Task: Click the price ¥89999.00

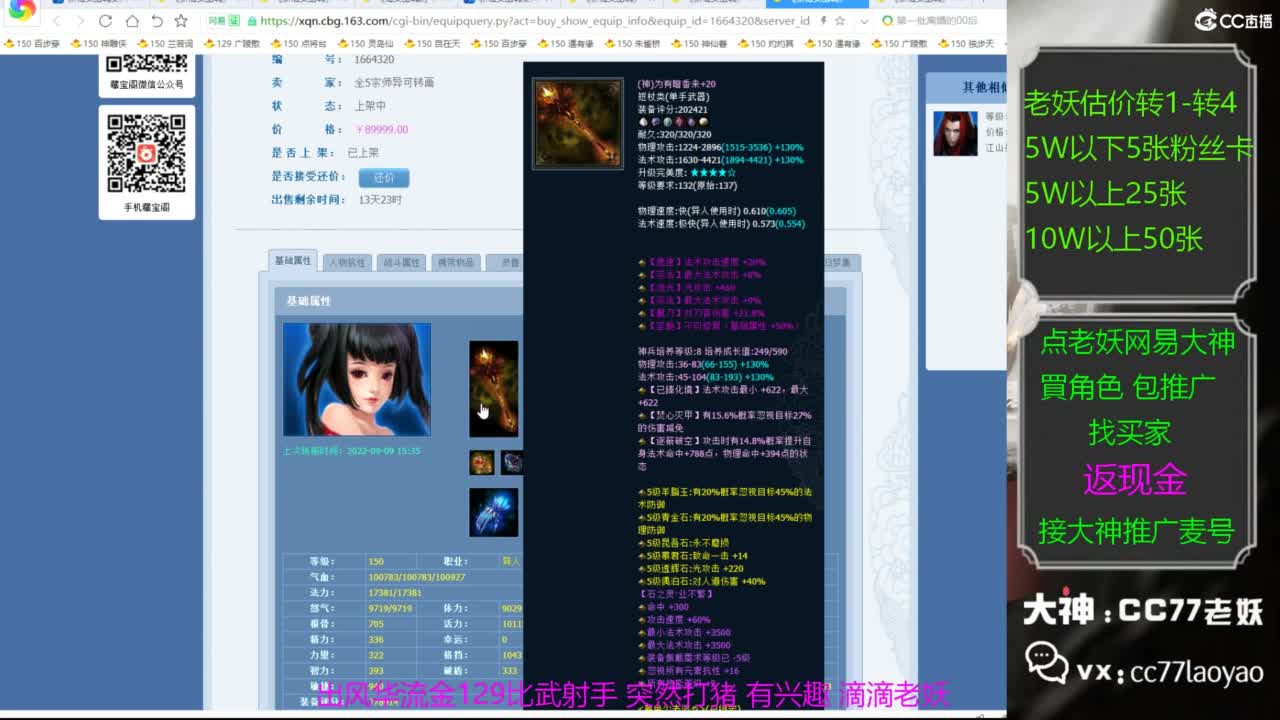Action: (x=381, y=129)
